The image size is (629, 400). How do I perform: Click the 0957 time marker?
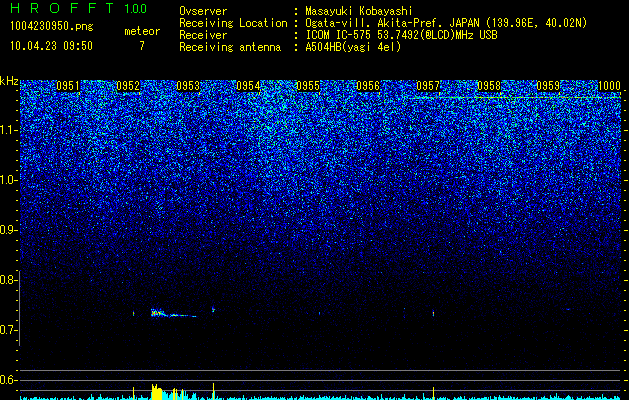coord(428,86)
